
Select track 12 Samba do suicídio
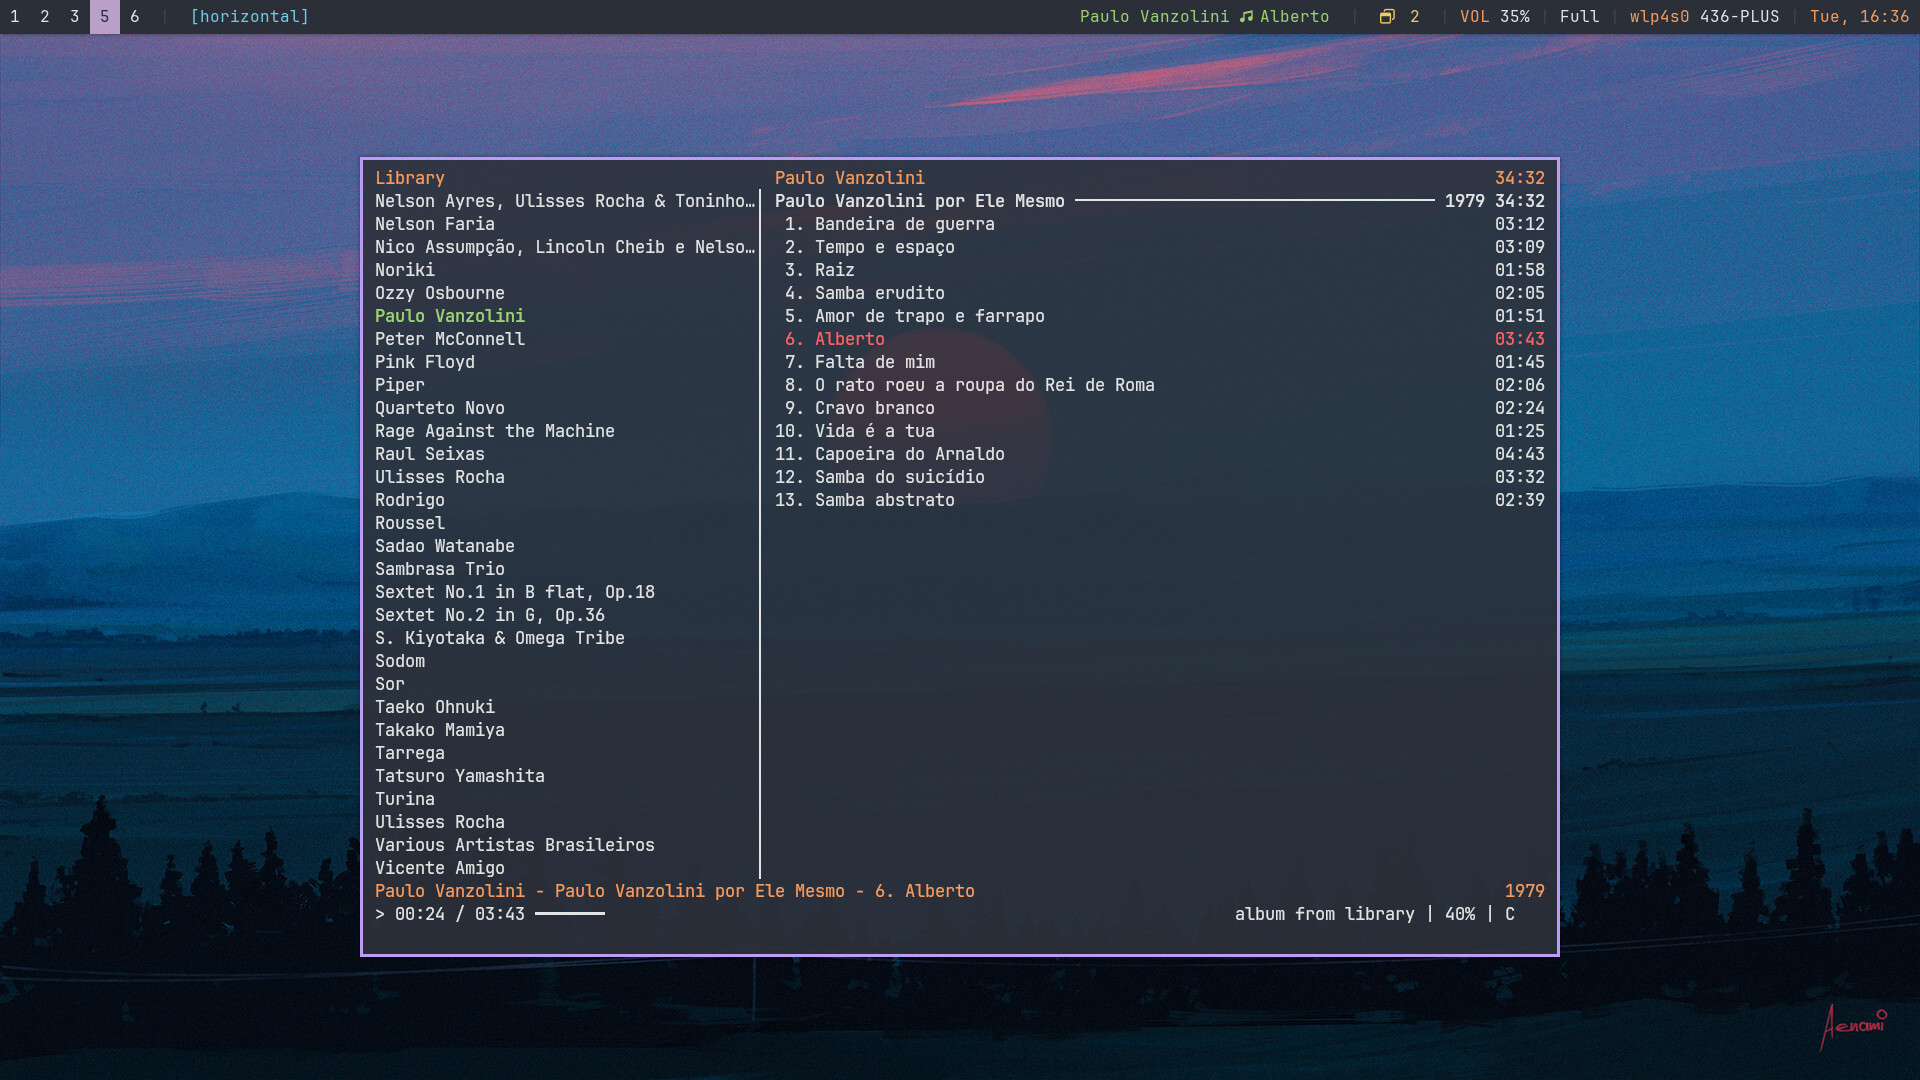click(x=1160, y=477)
